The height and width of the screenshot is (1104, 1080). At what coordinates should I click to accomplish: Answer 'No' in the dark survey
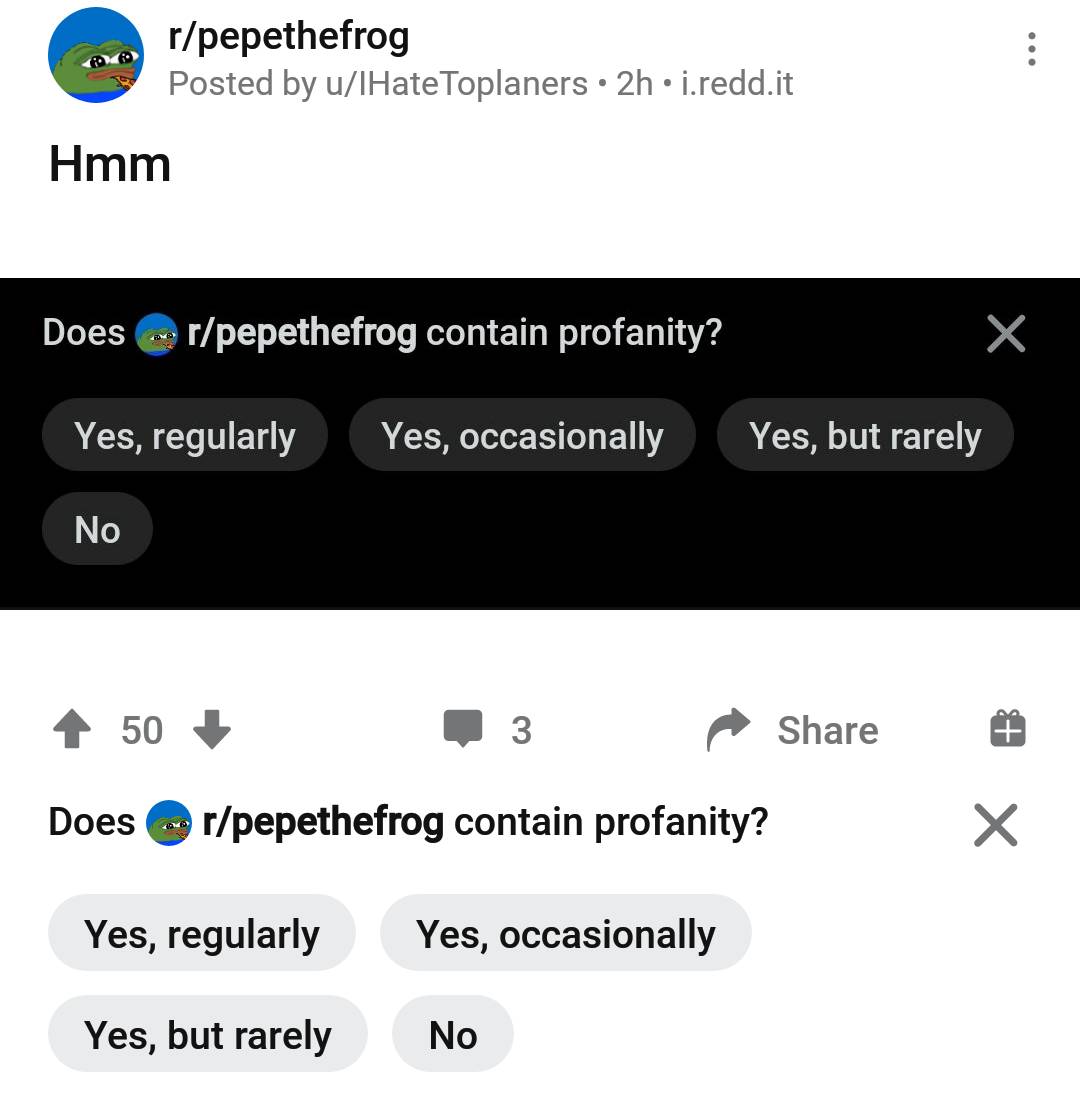click(97, 530)
